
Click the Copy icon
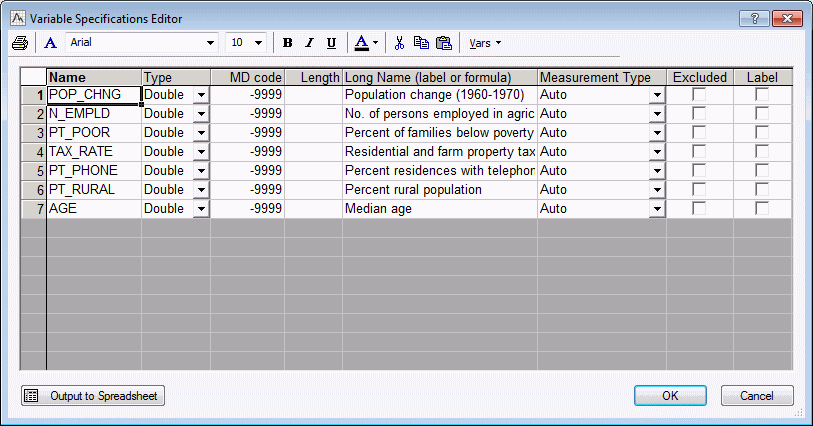[x=421, y=43]
